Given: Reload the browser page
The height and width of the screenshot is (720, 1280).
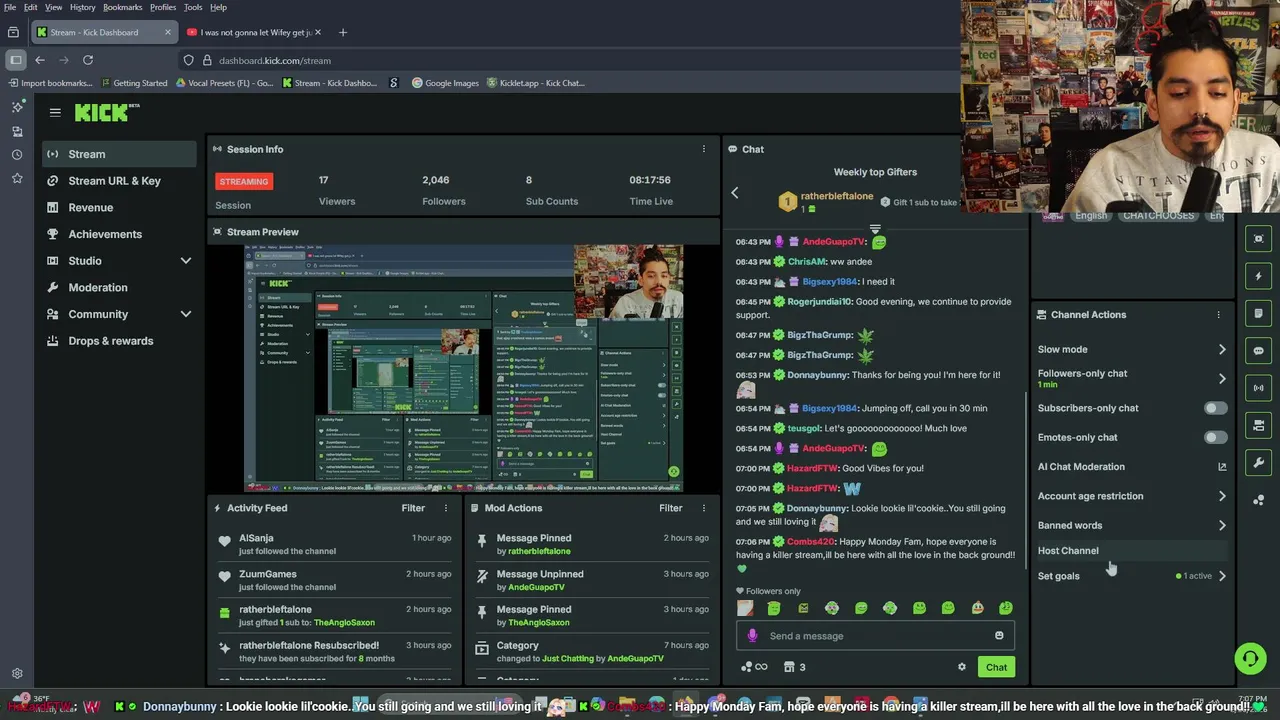Looking at the screenshot, I should [x=88, y=60].
